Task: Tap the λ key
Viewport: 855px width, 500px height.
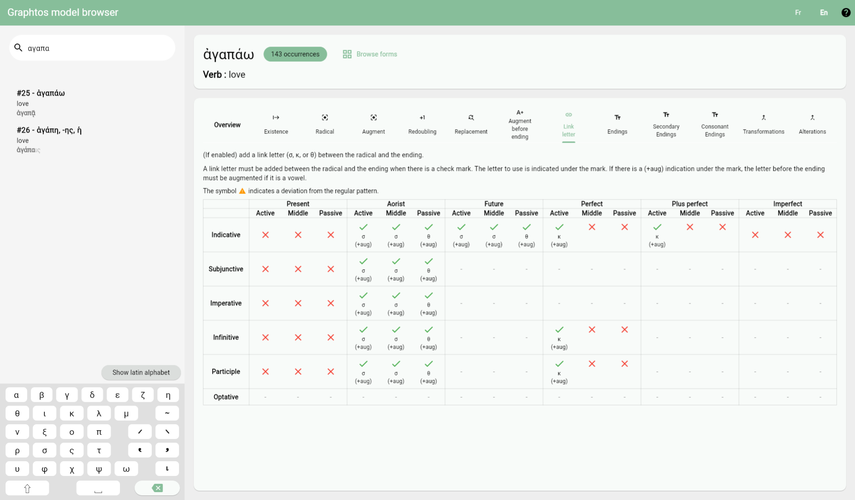Action: [99, 413]
